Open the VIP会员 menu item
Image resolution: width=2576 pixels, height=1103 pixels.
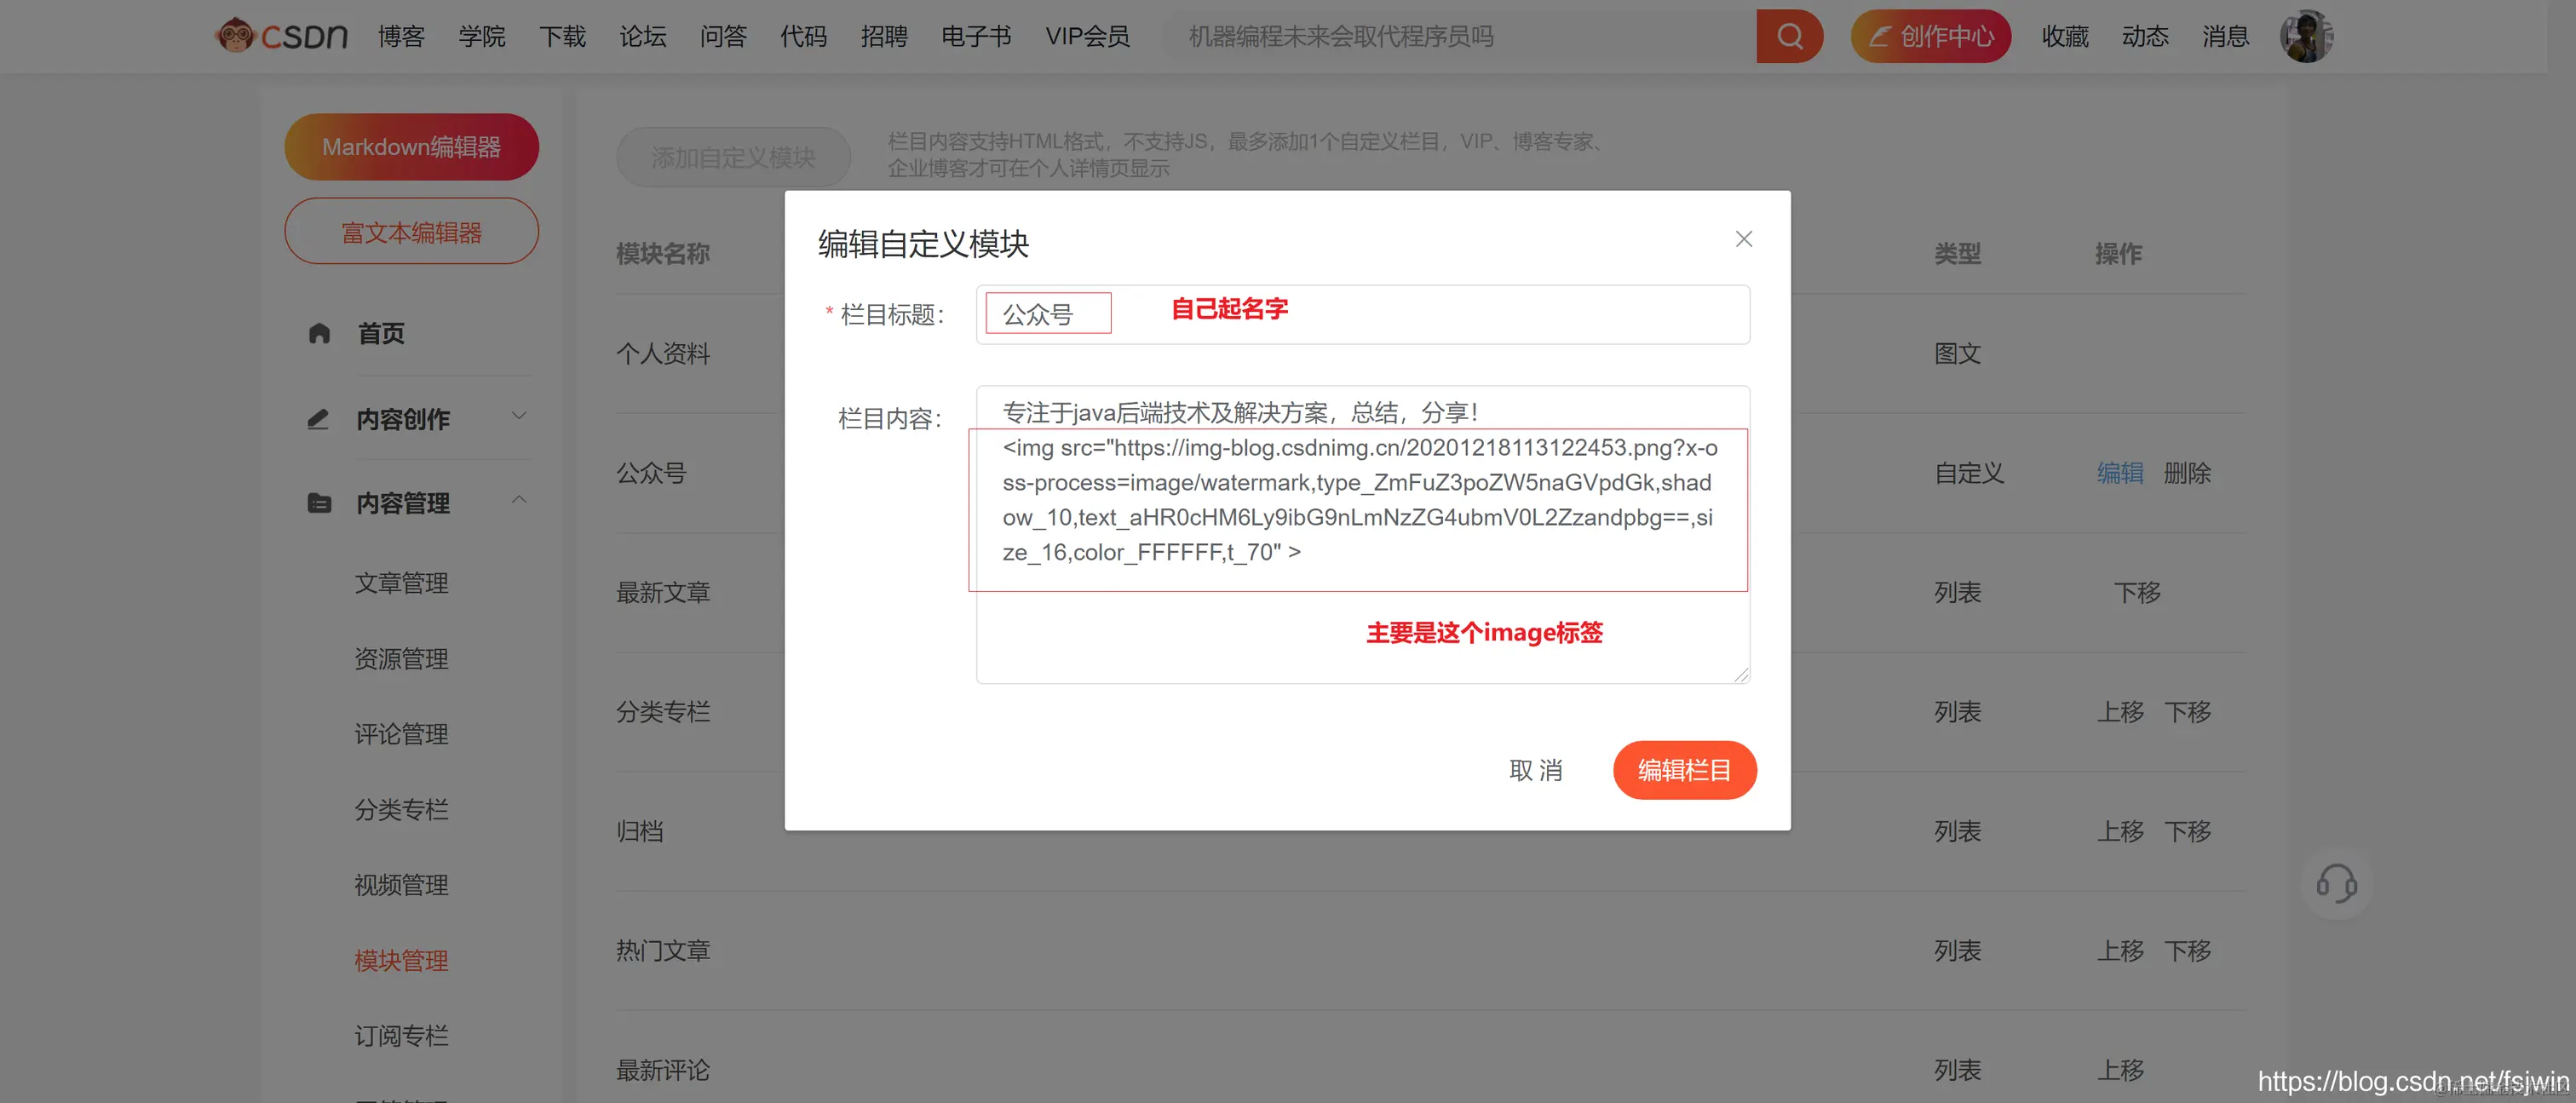tap(1088, 36)
